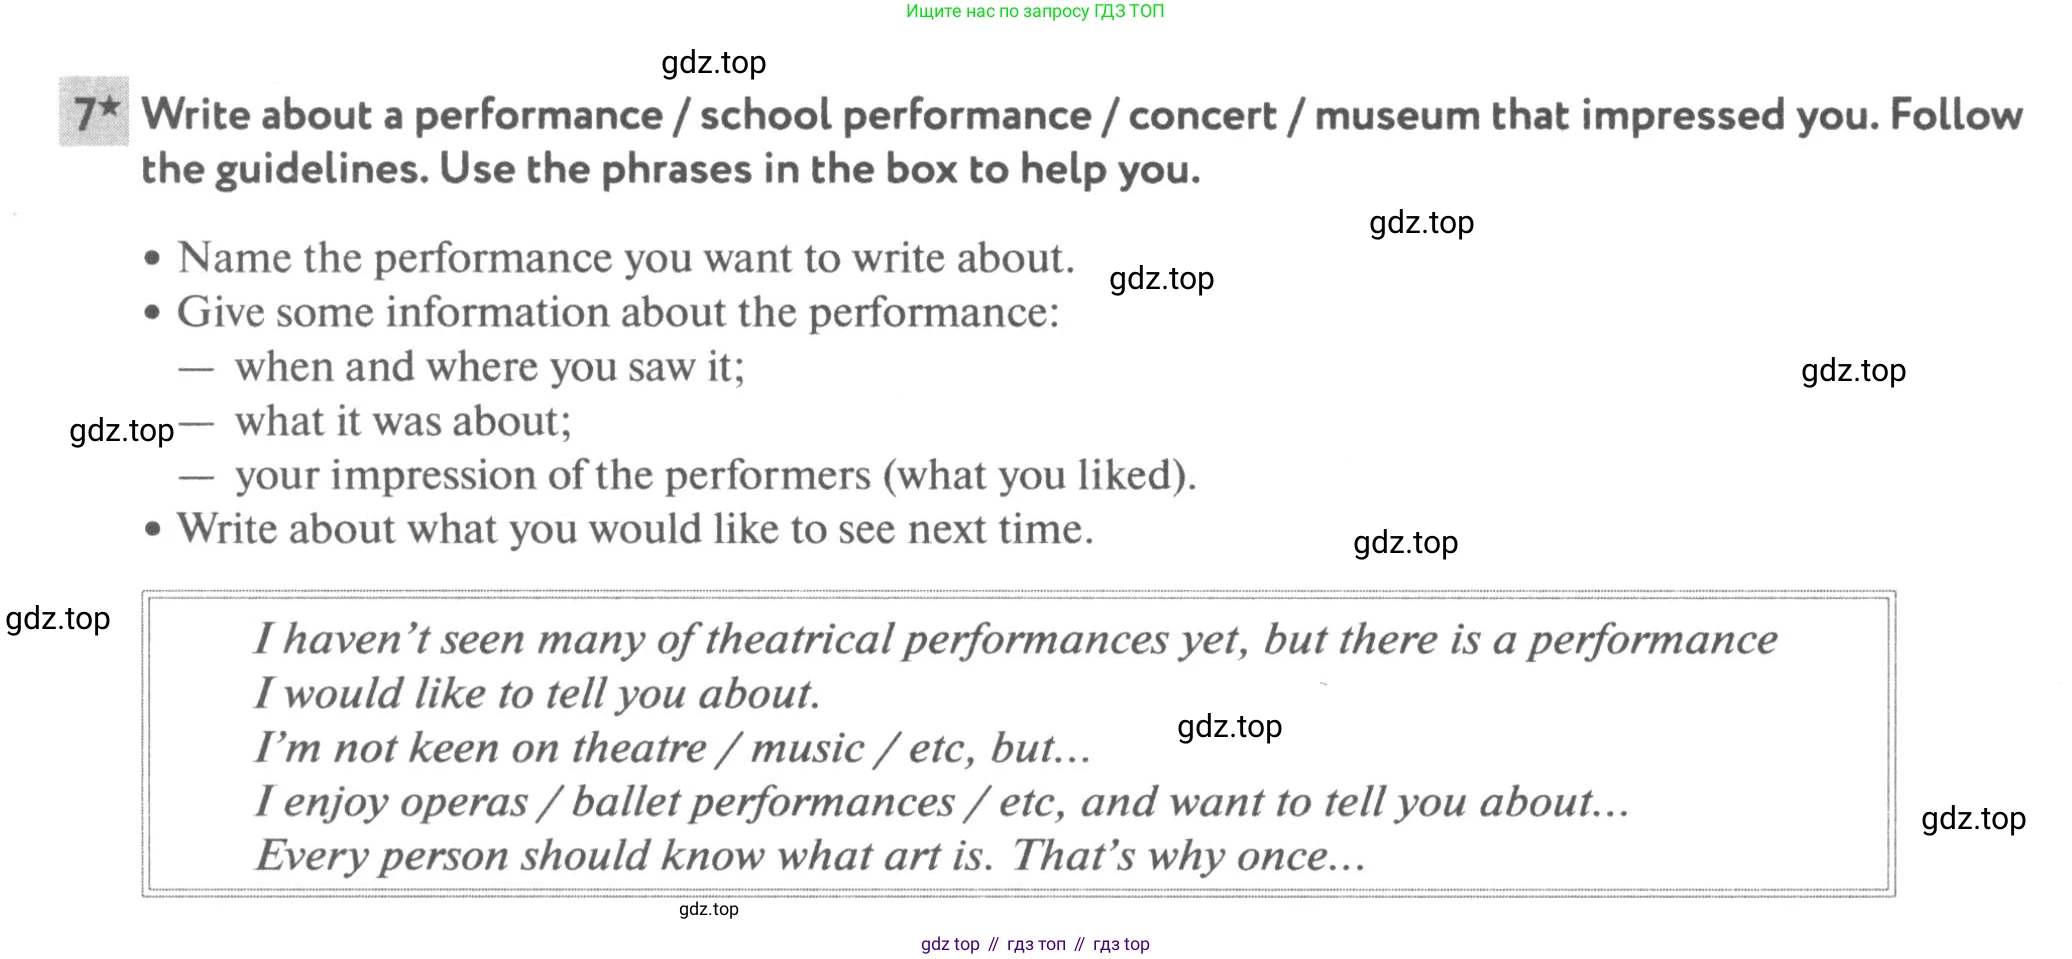Click gdz.top watermark right of the phrase box

pyautogui.click(x=1974, y=819)
